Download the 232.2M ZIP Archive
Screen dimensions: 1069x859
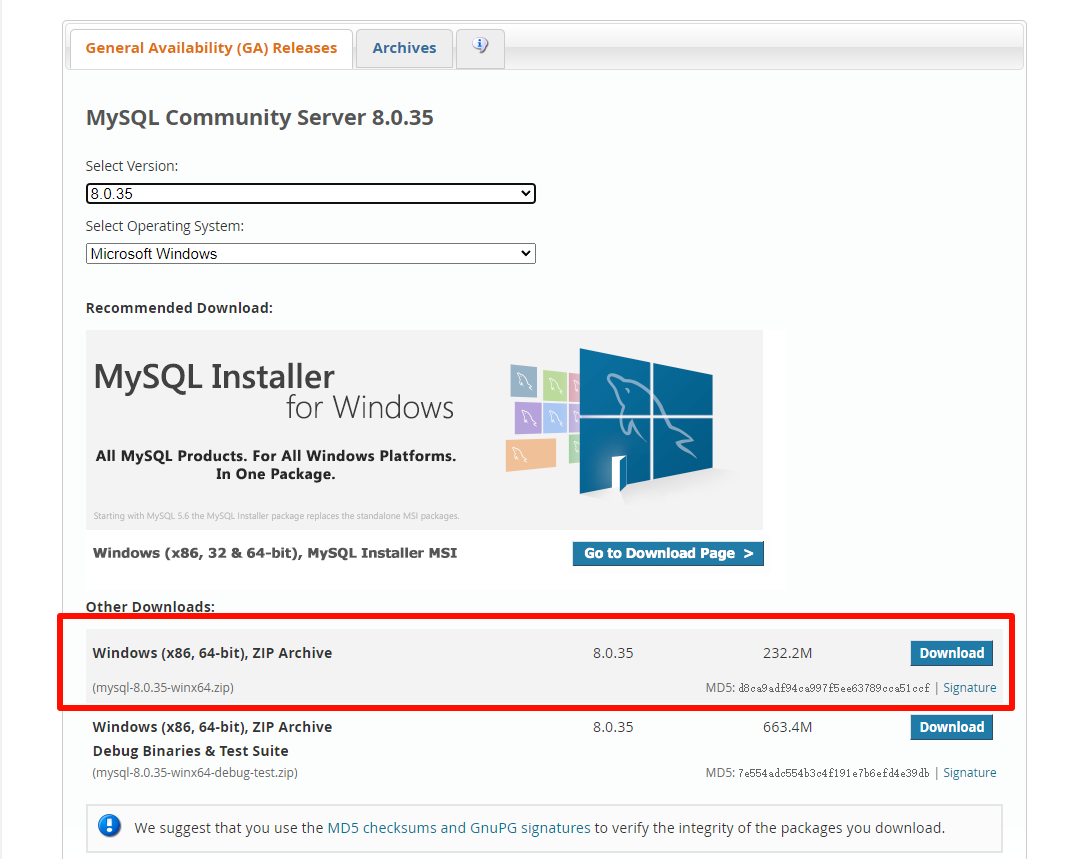click(x=952, y=653)
